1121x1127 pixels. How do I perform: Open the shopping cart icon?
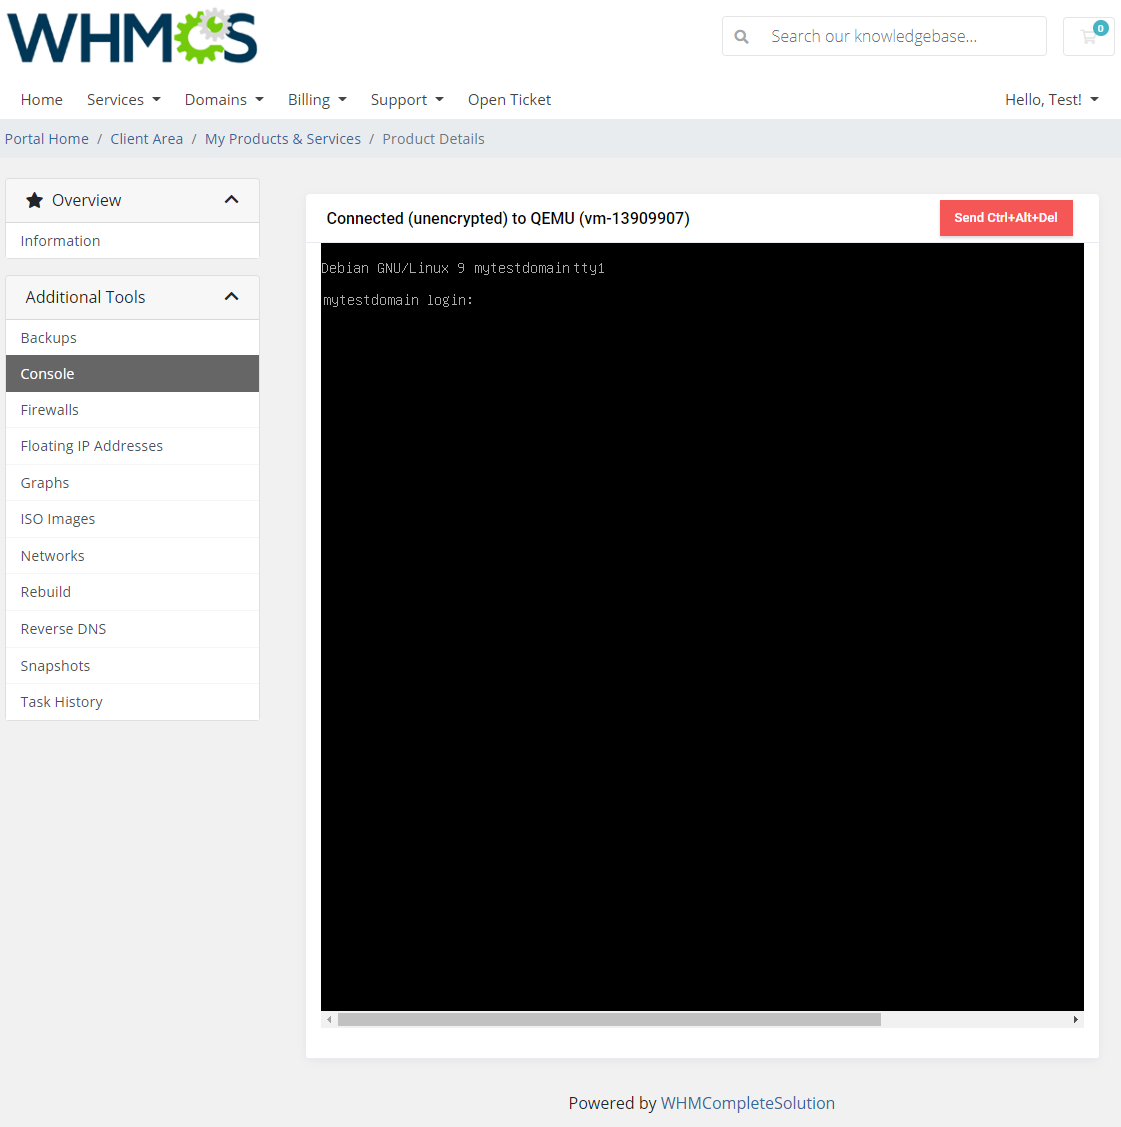[1089, 36]
